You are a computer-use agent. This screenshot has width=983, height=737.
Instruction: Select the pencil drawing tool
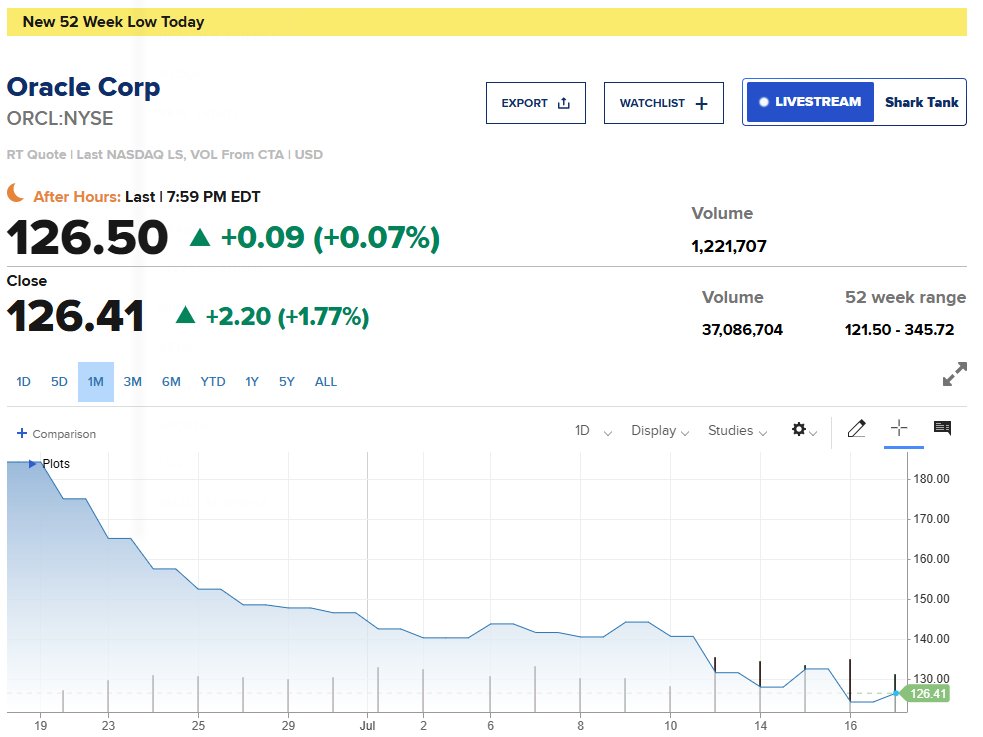pyautogui.click(x=856, y=429)
